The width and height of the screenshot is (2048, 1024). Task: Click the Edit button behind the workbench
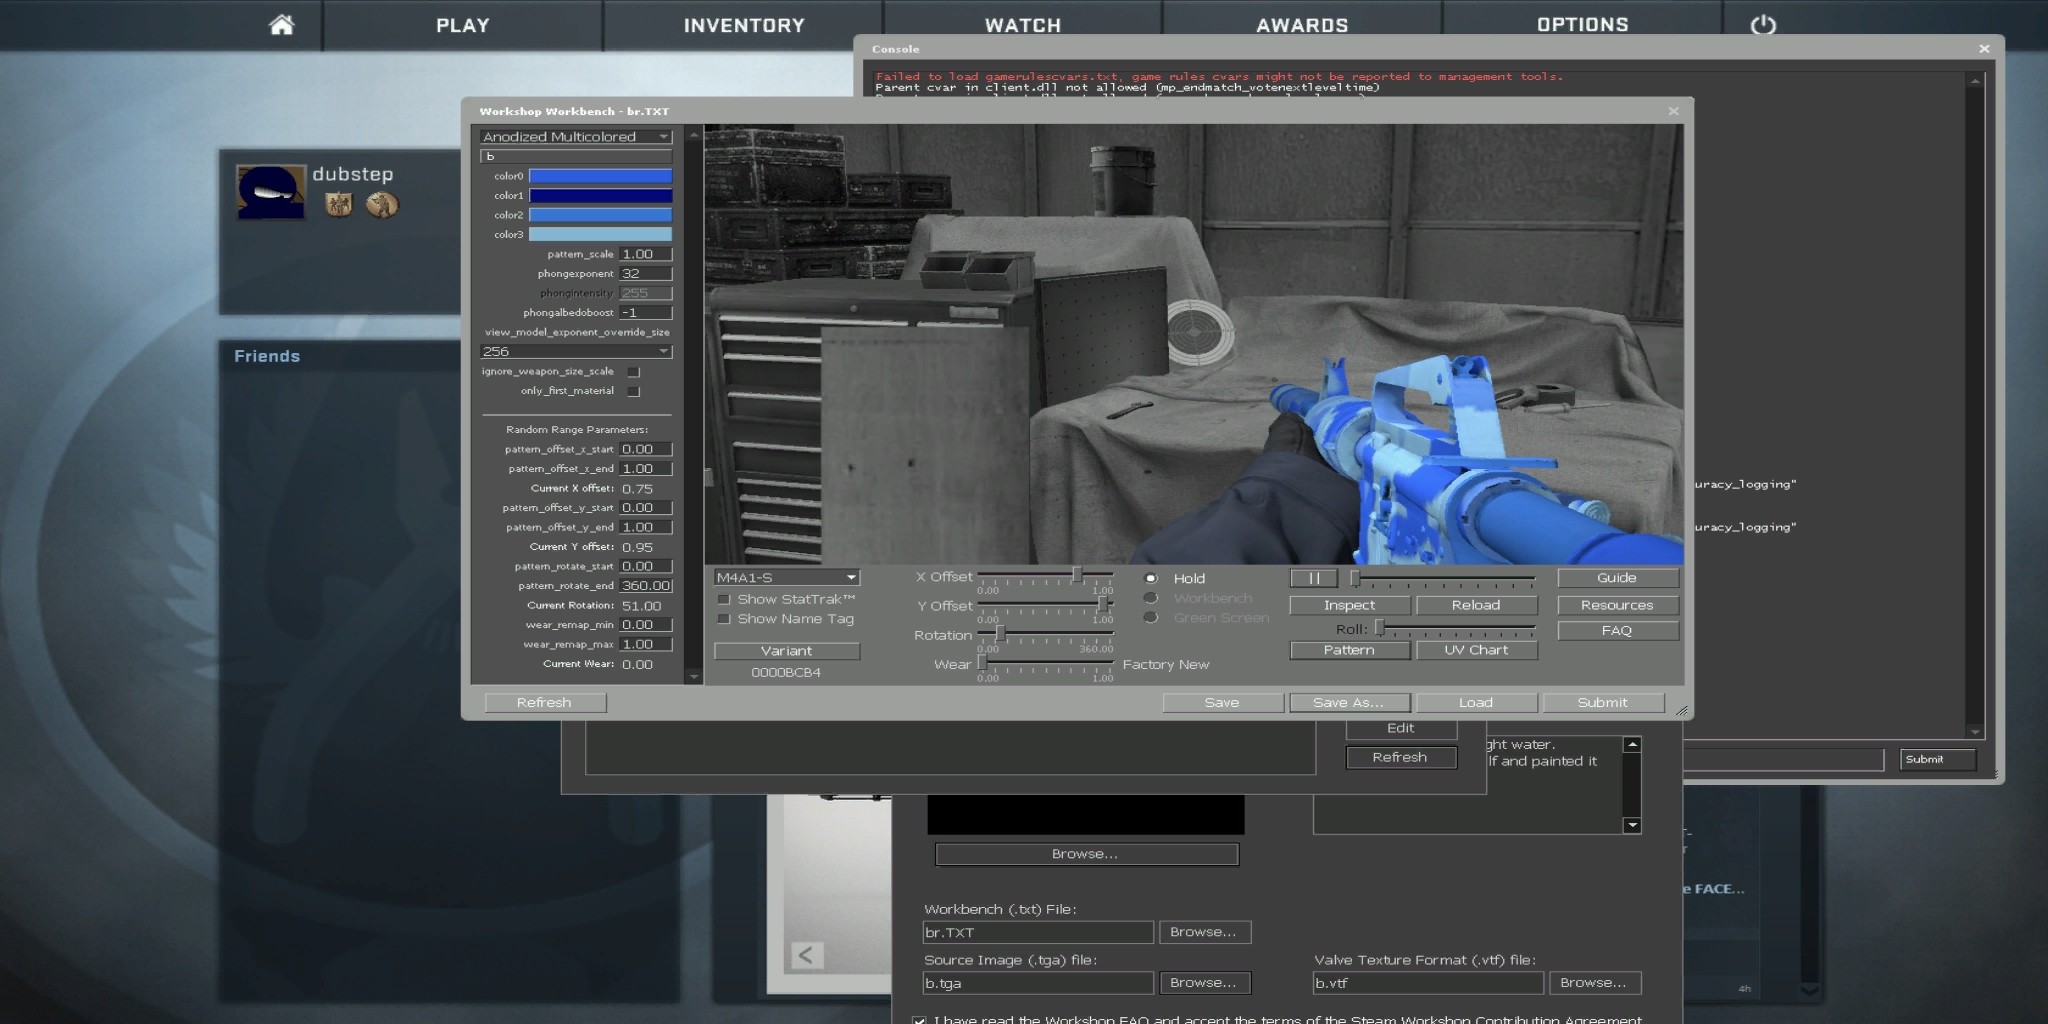coord(1400,729)
